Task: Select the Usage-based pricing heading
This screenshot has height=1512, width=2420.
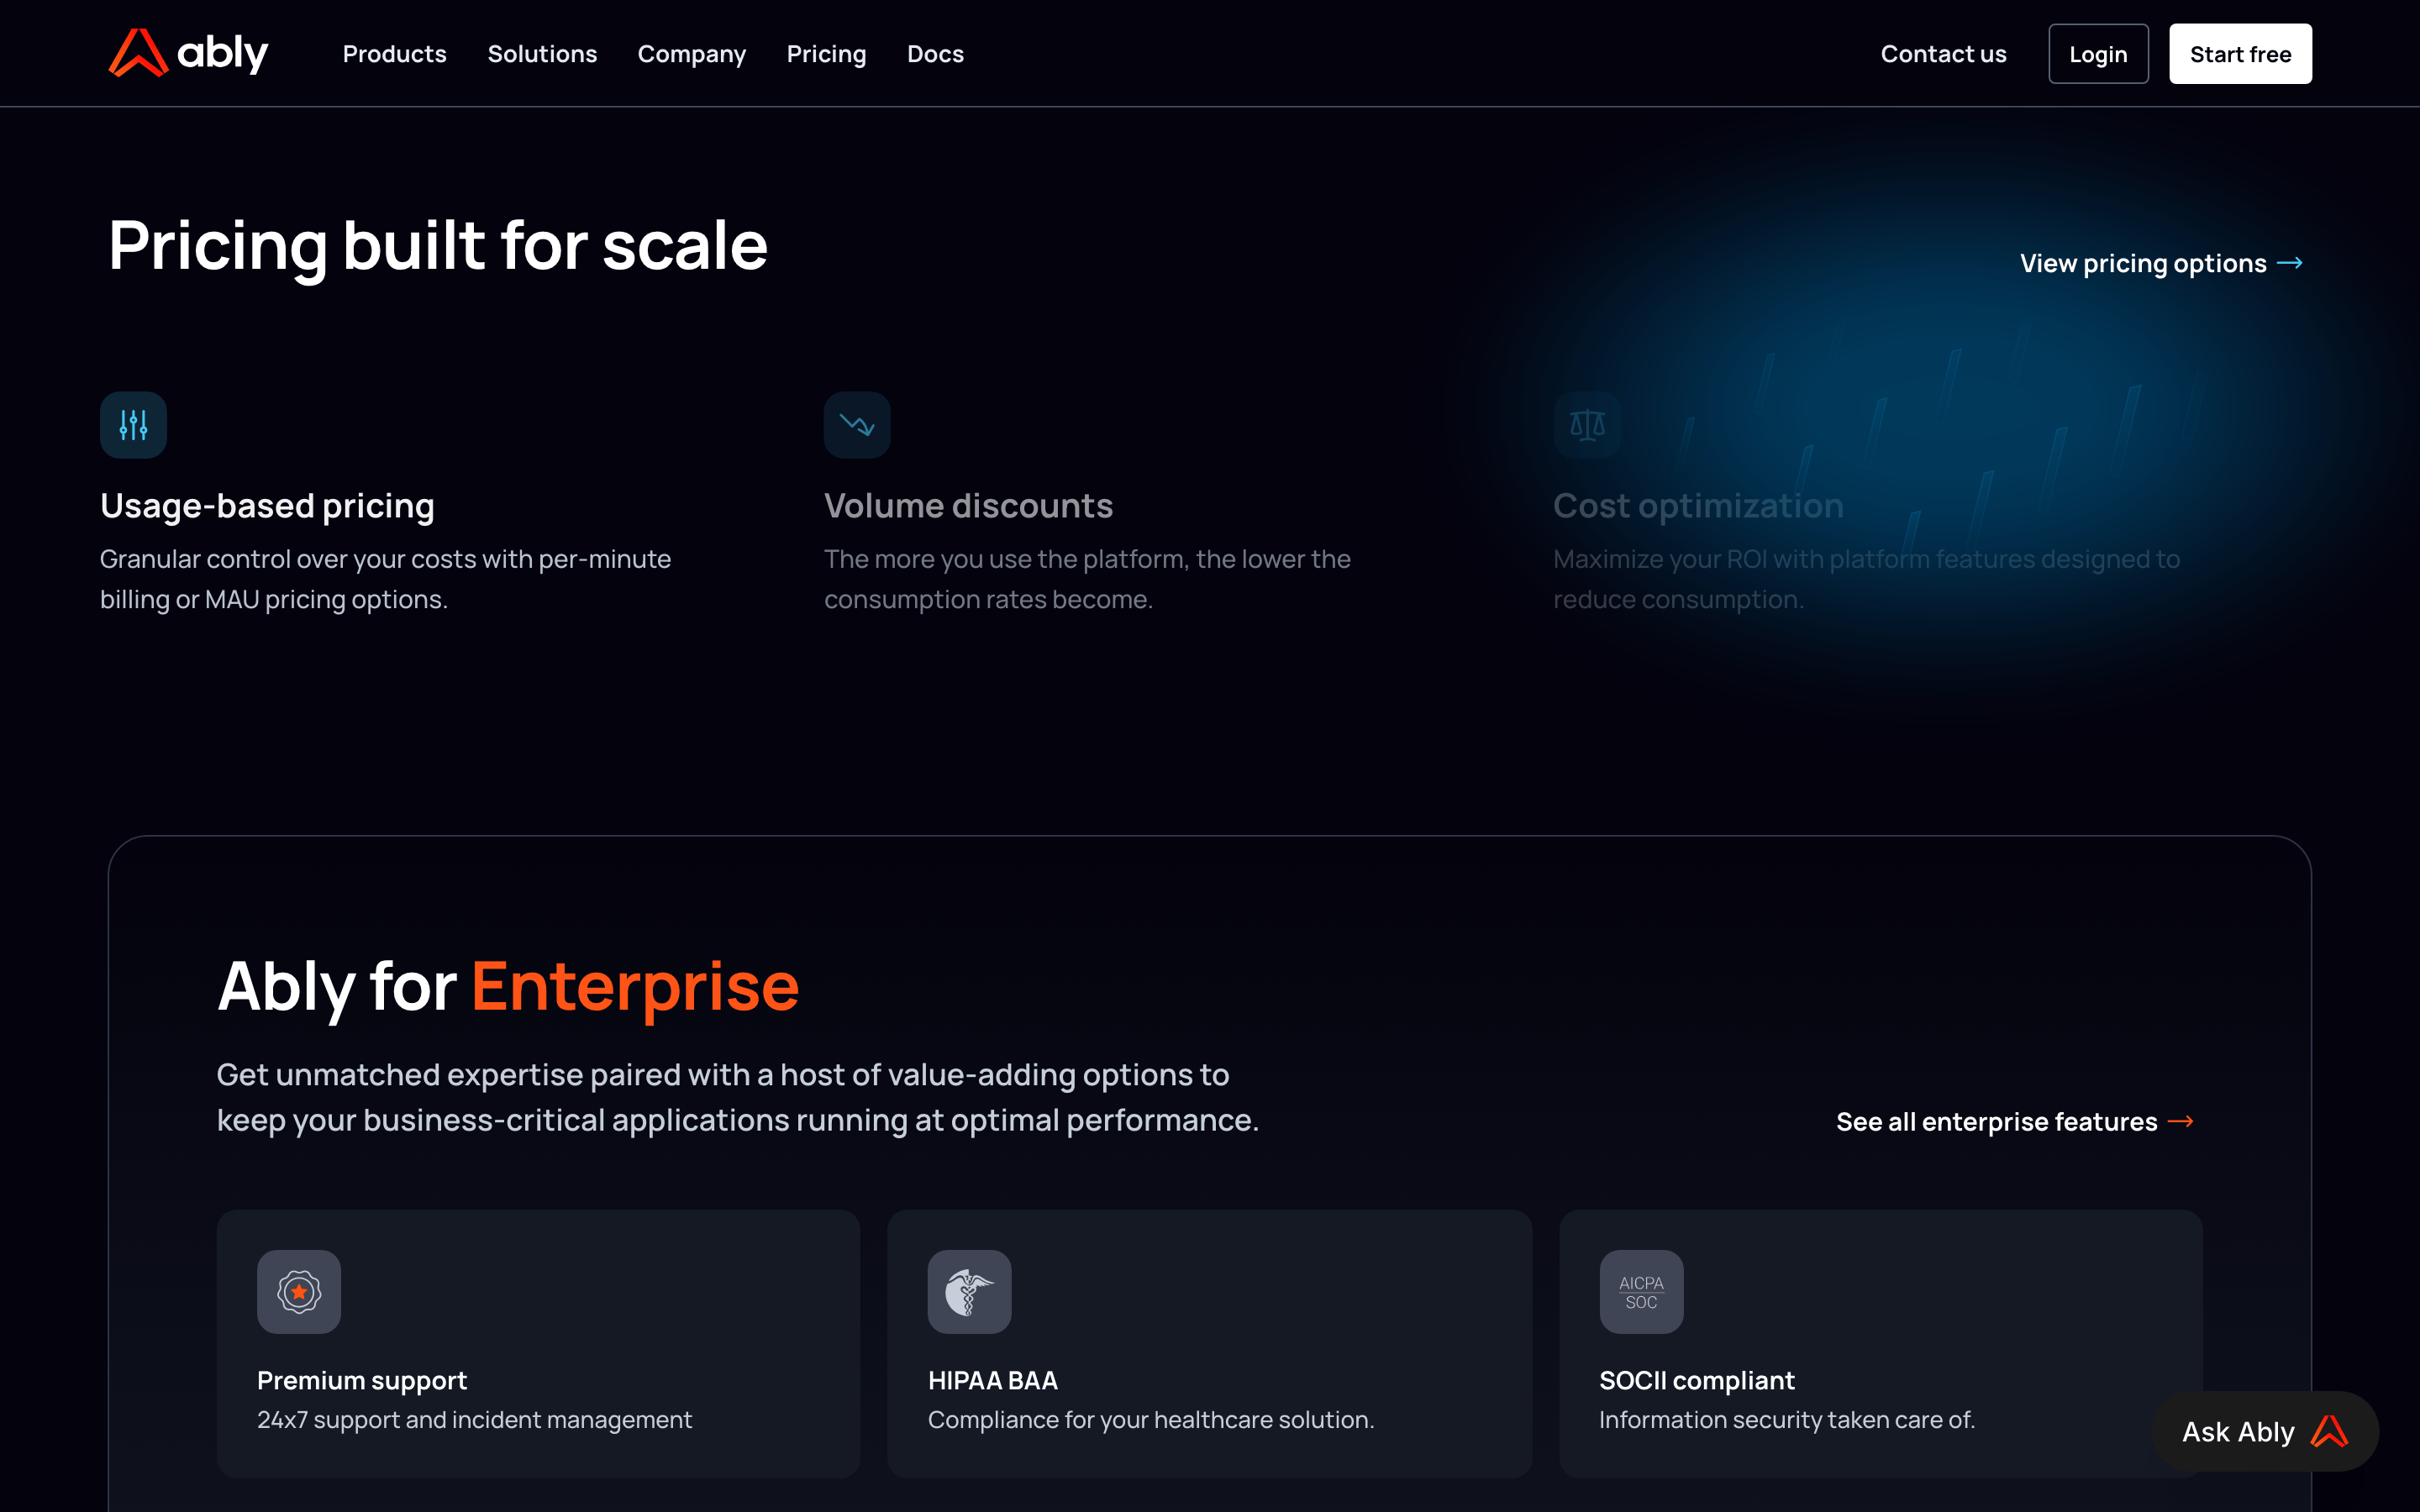Action: [267, 506]
